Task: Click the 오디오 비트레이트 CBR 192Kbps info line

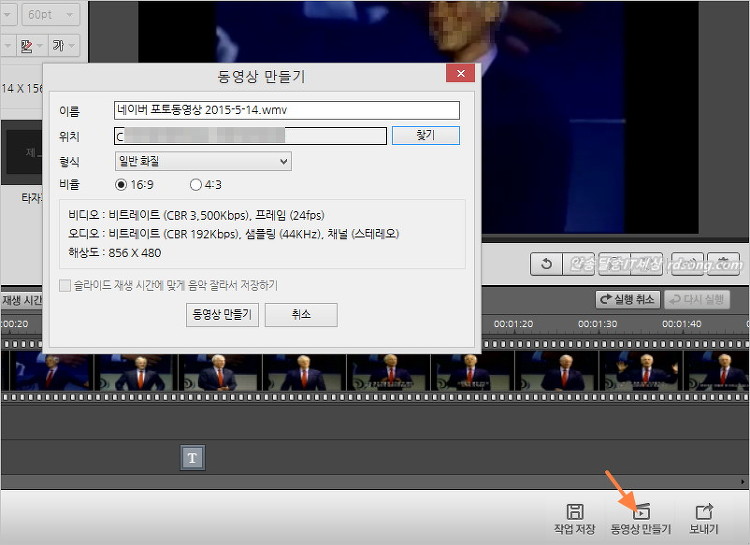Action: point(233,234)
